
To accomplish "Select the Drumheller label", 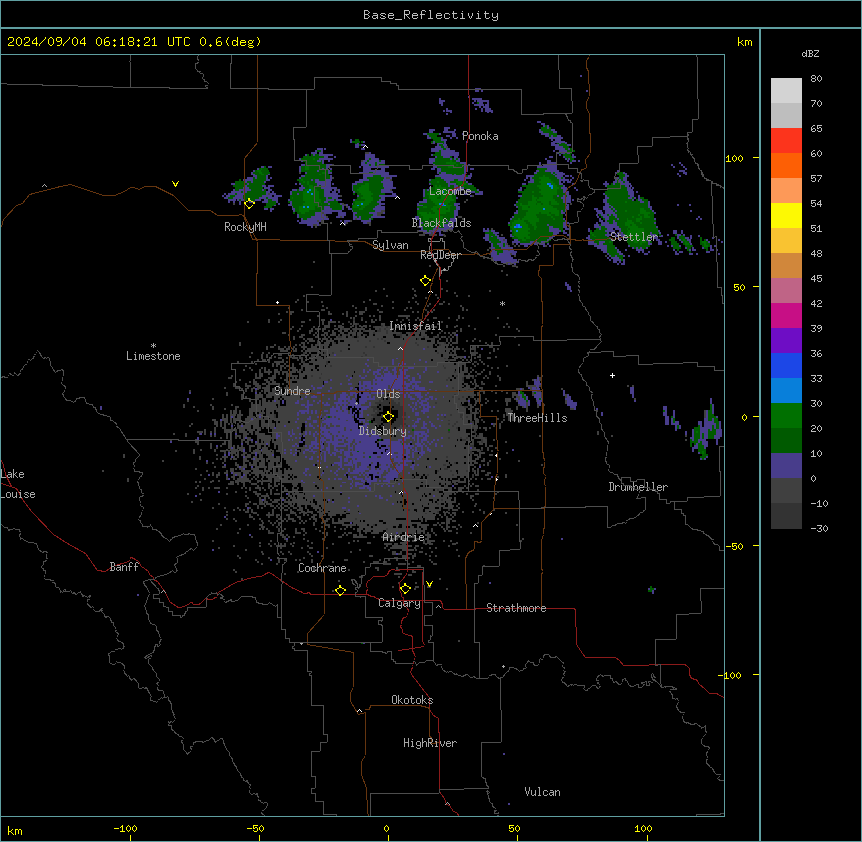I will [x=638, y=487].
